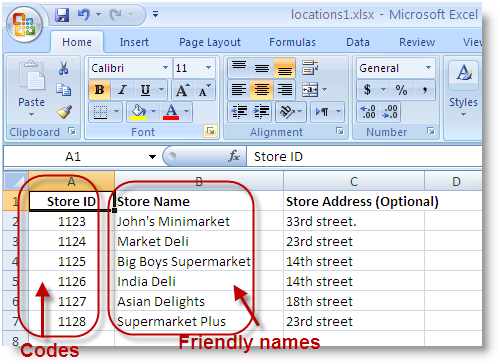This screenshot has height=364, width=500.
Task: Toggle Bottom Align vertical alignment
Action: tap(285, 68)
